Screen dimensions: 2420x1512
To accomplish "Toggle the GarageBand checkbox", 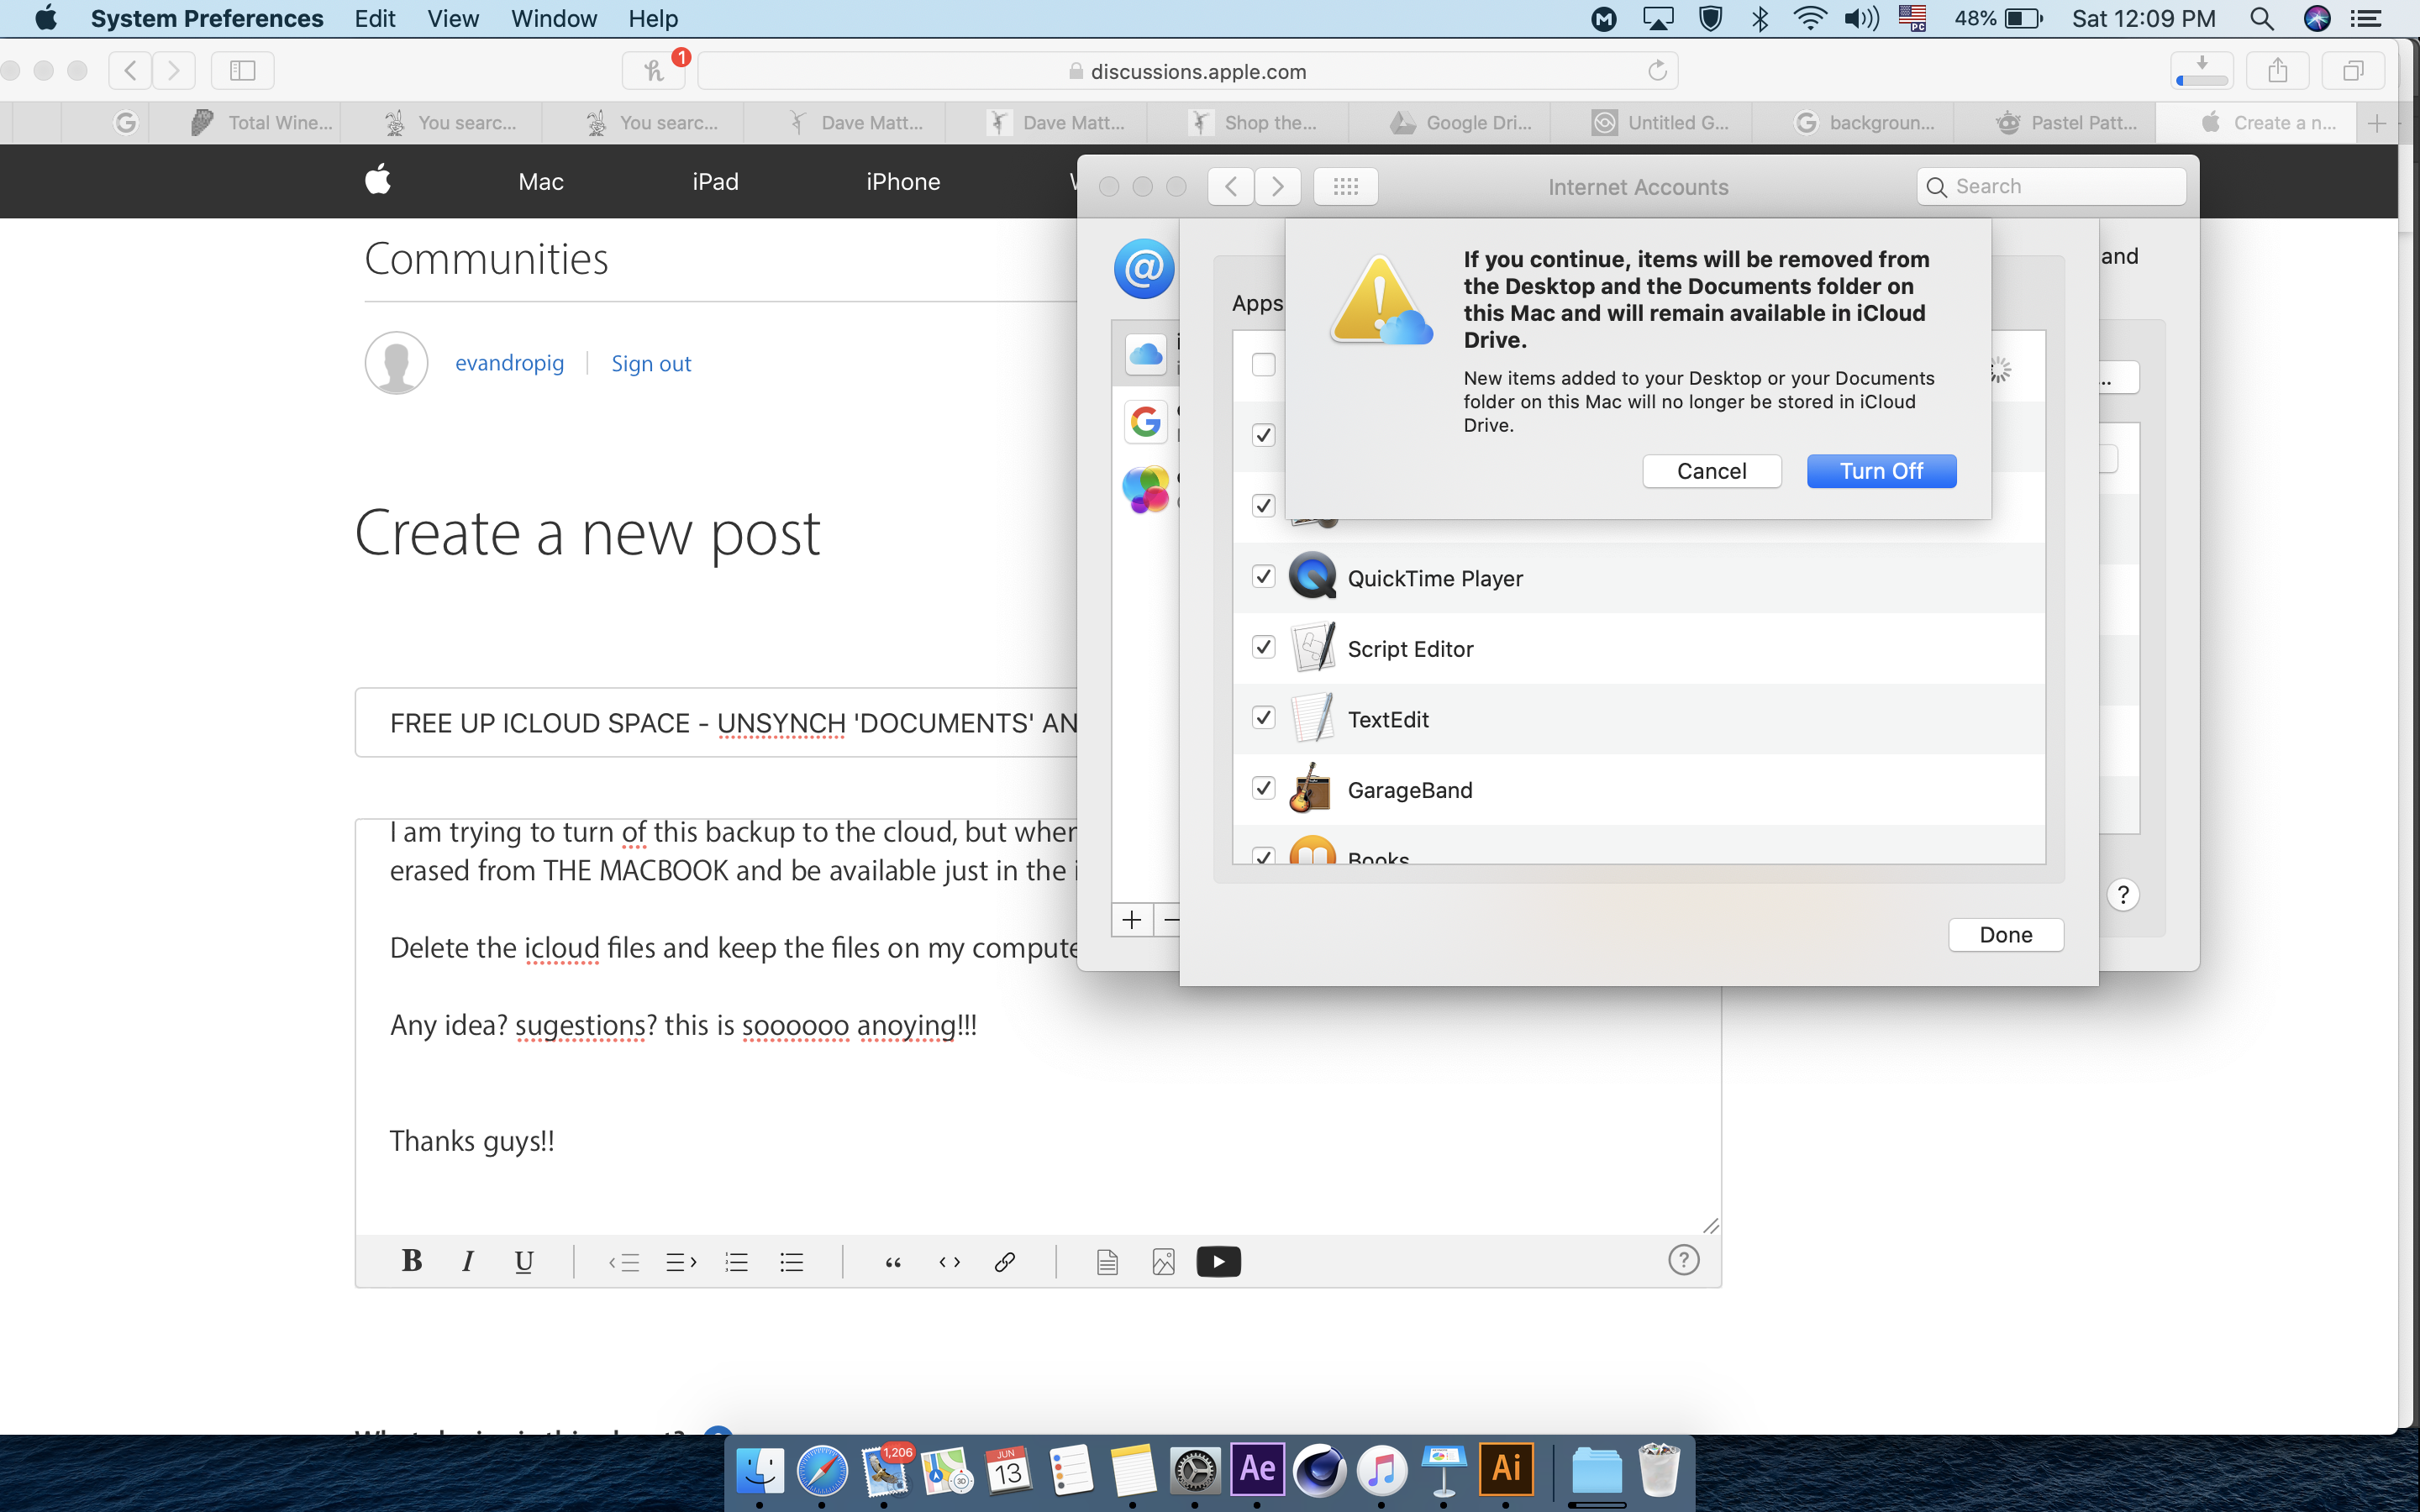I will click(1263, 789).
